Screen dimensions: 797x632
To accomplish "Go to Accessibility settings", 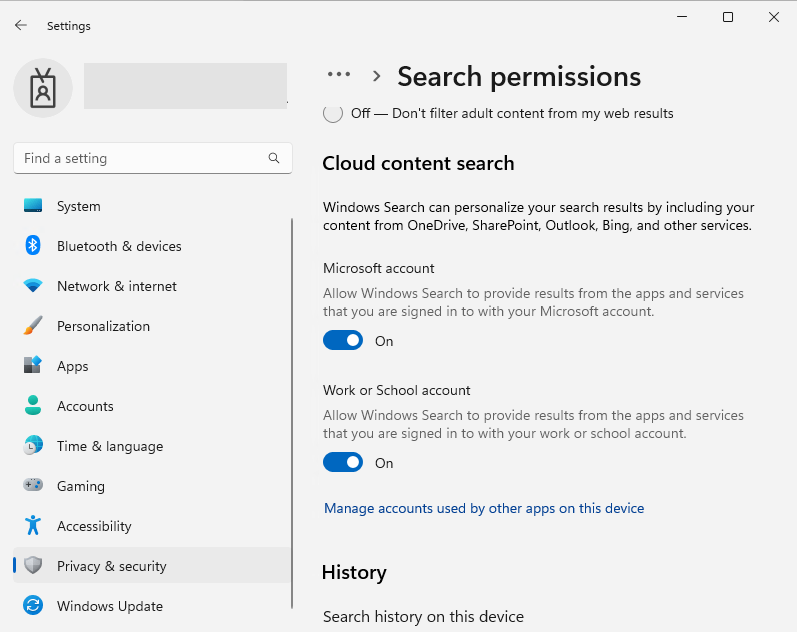I will (x=152, y=526).
